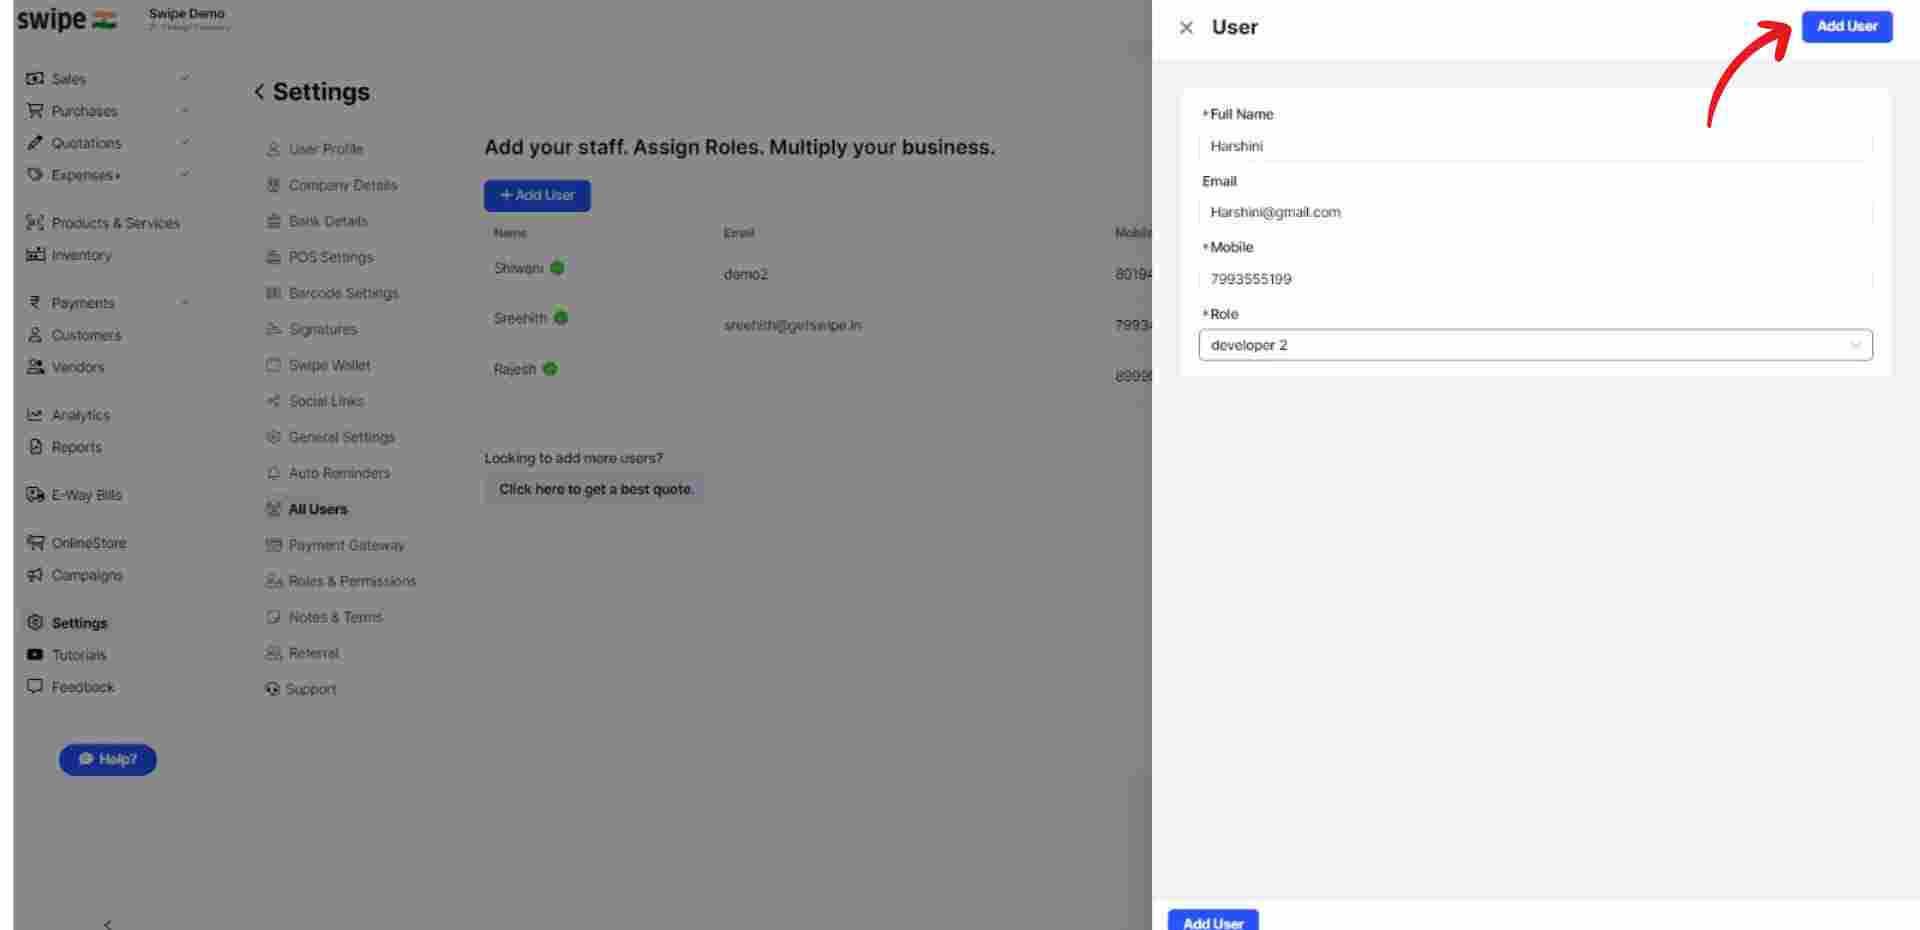The image size is (1920, 930).
Task: Click the Analytics chart icon
Action: [35, 415]
